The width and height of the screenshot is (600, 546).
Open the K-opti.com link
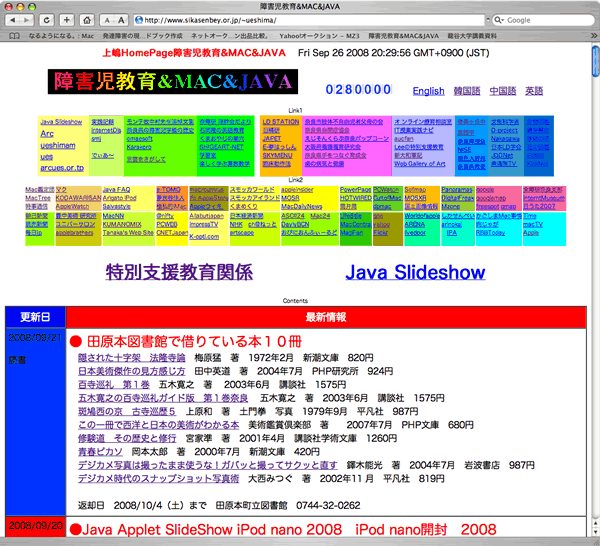pos(204,237)
